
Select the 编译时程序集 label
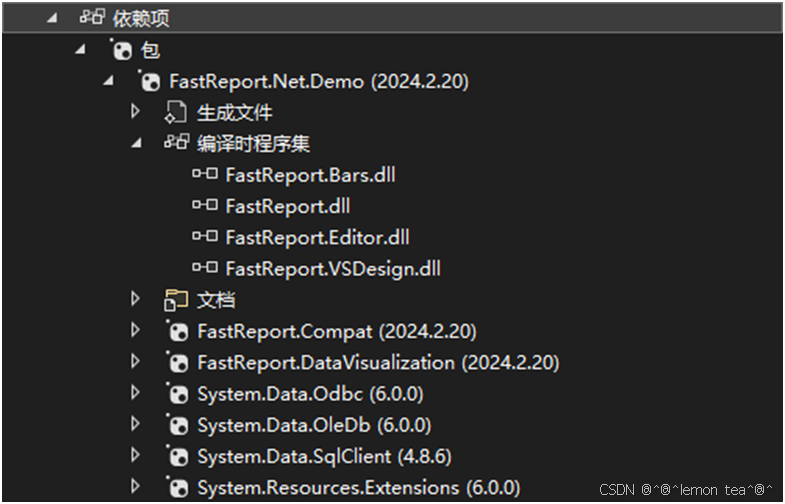254,144
